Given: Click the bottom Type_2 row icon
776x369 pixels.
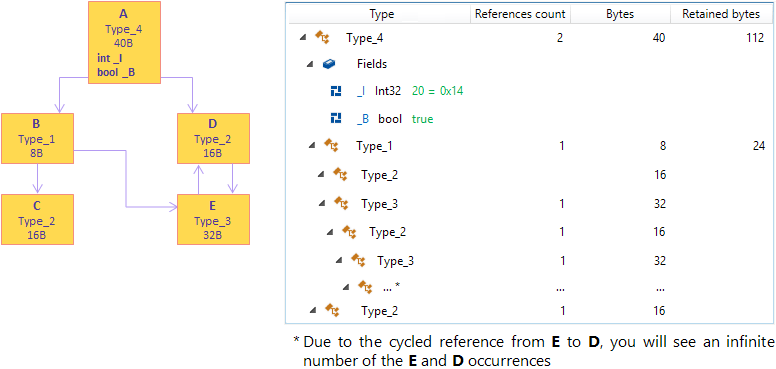Looking at the screenshot, I should tap(332, 310).
